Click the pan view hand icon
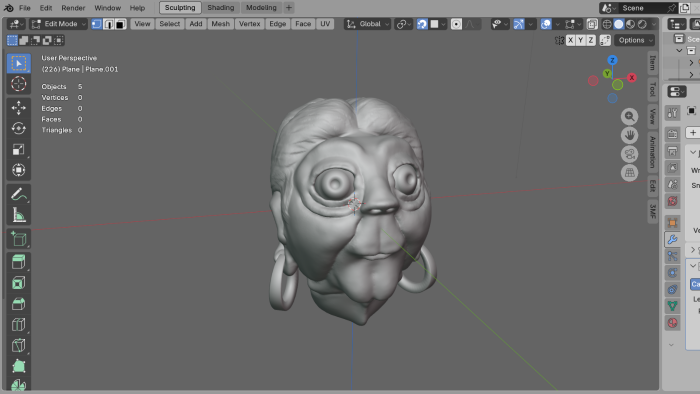700x394 pixels. point(629,135)
